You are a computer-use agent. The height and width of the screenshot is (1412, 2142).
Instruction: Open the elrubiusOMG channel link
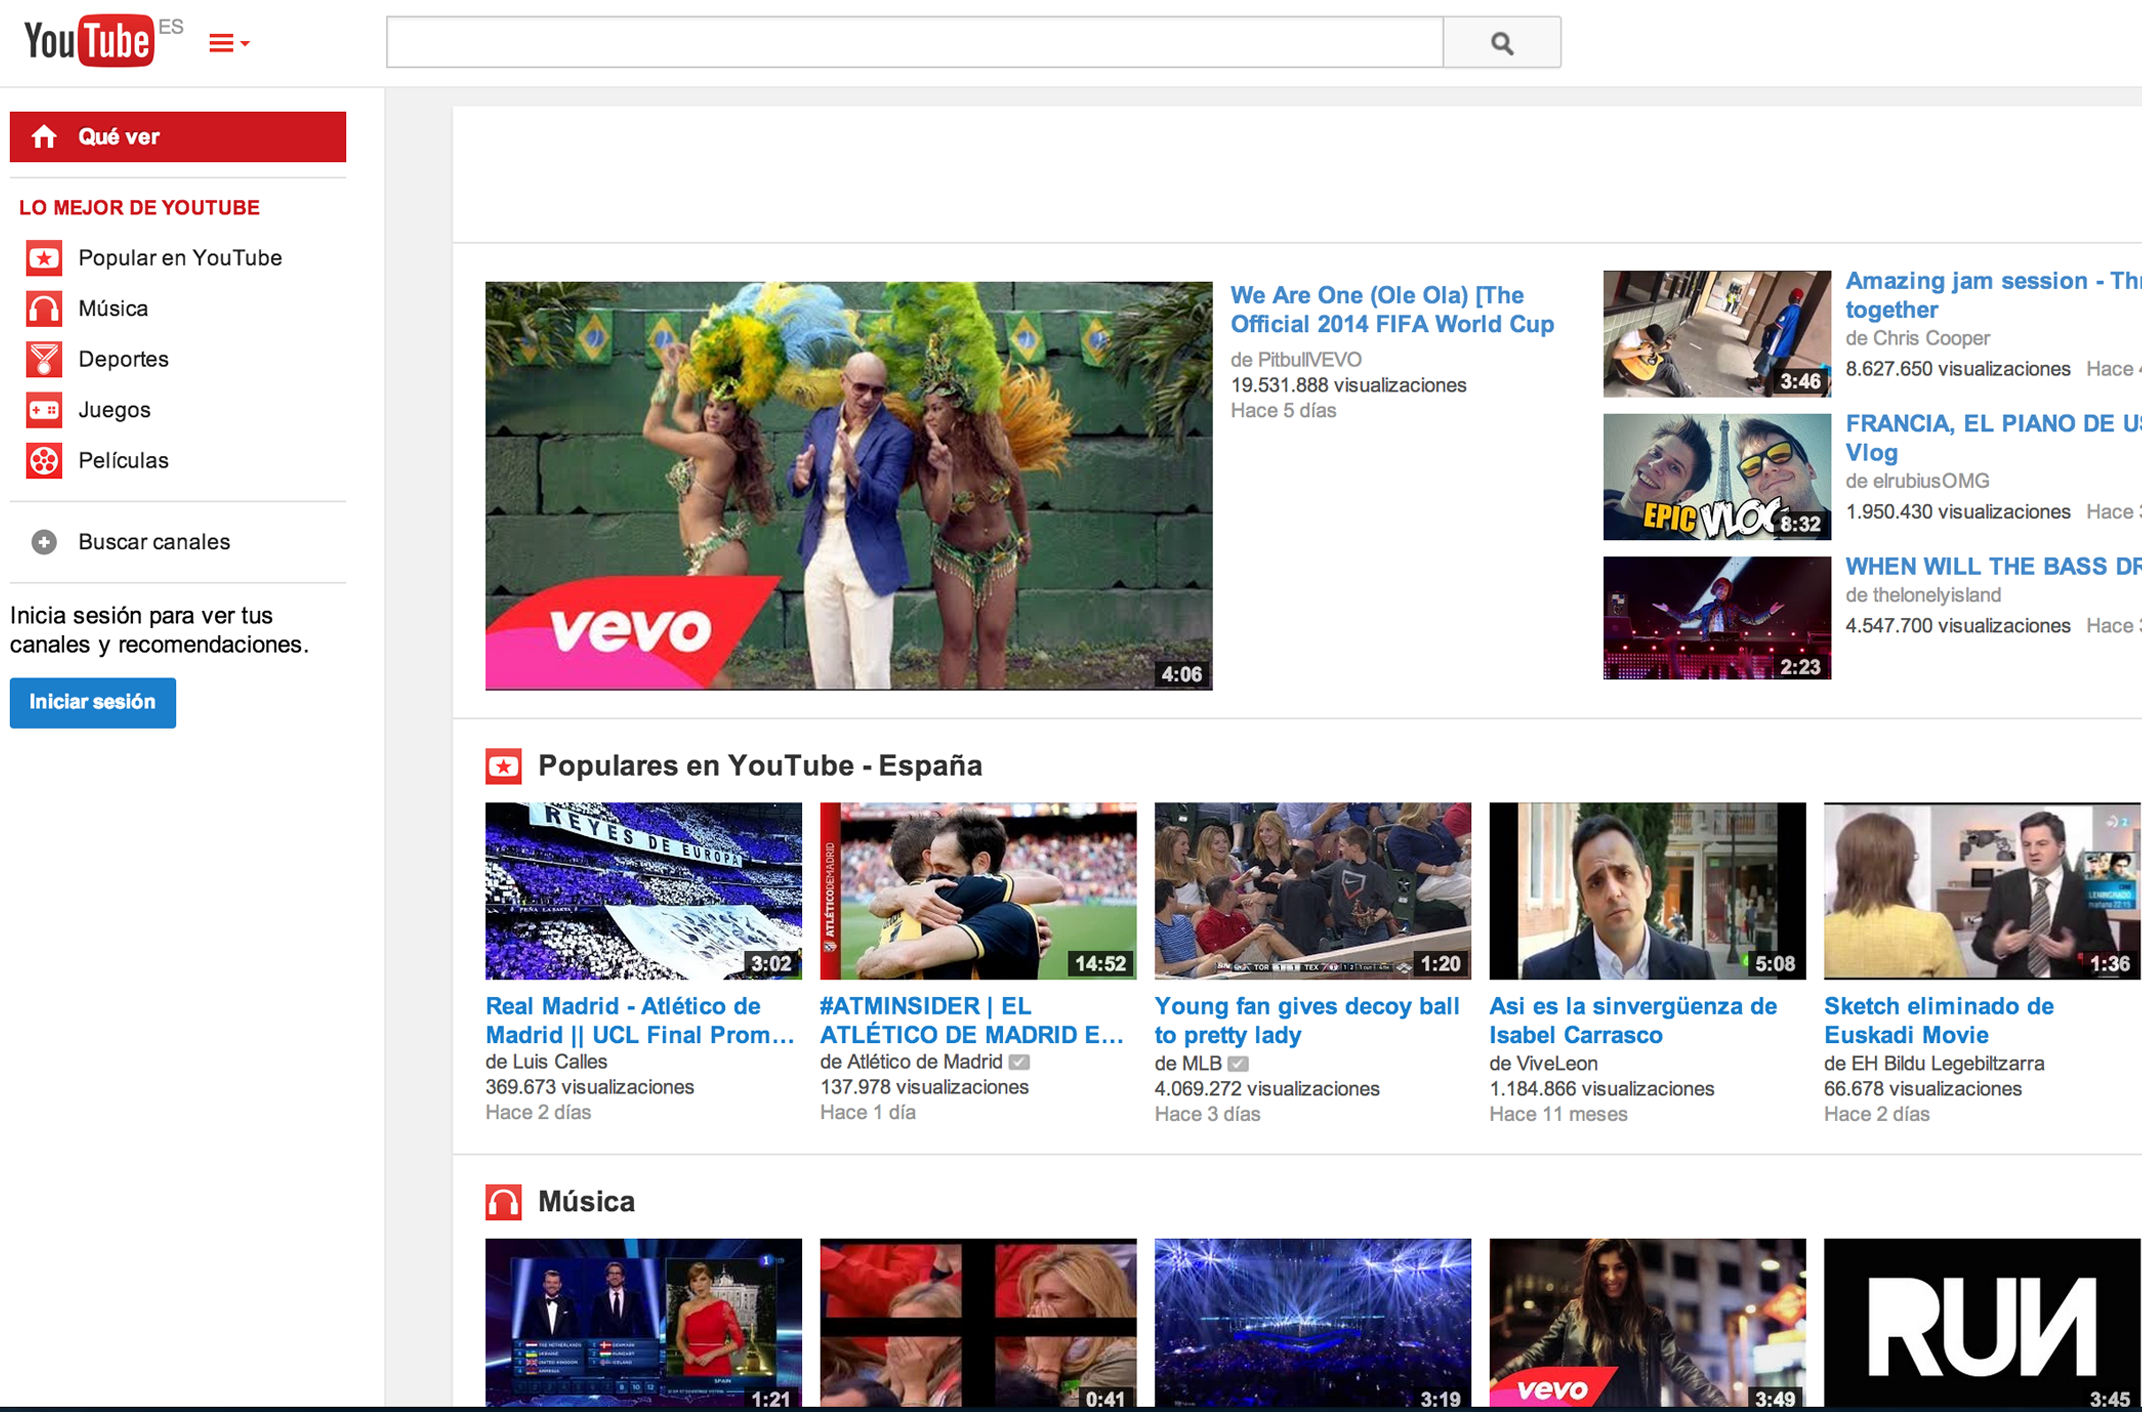1931,481
